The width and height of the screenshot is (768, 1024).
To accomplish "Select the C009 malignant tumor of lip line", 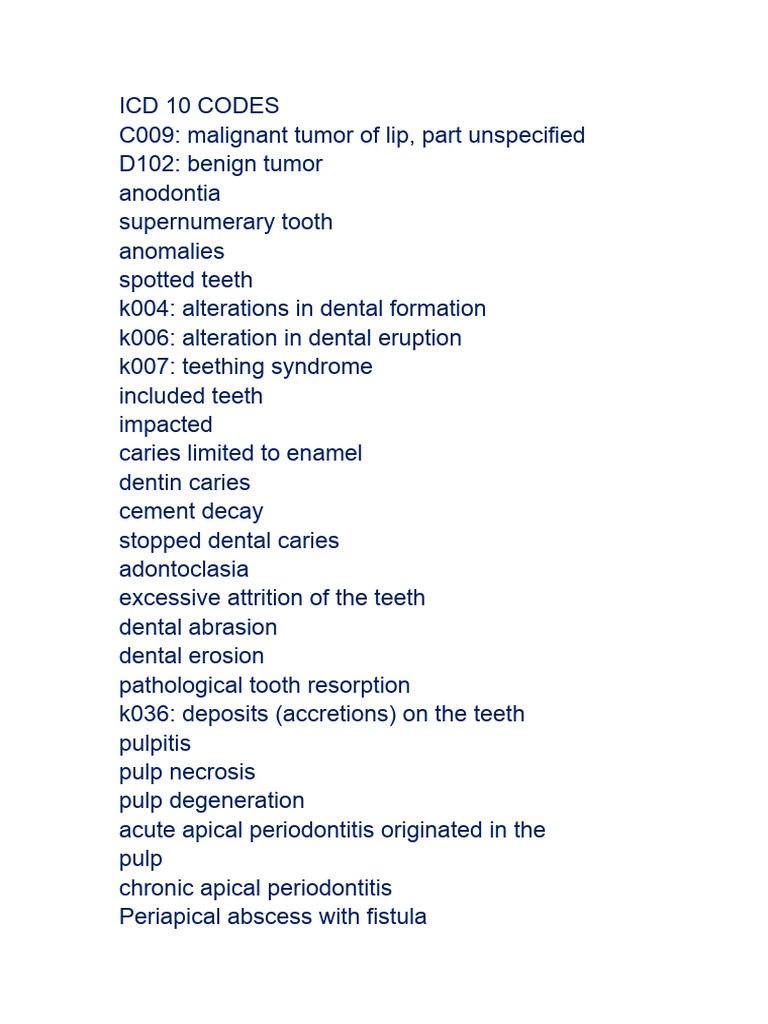I will tap(352, 135).
